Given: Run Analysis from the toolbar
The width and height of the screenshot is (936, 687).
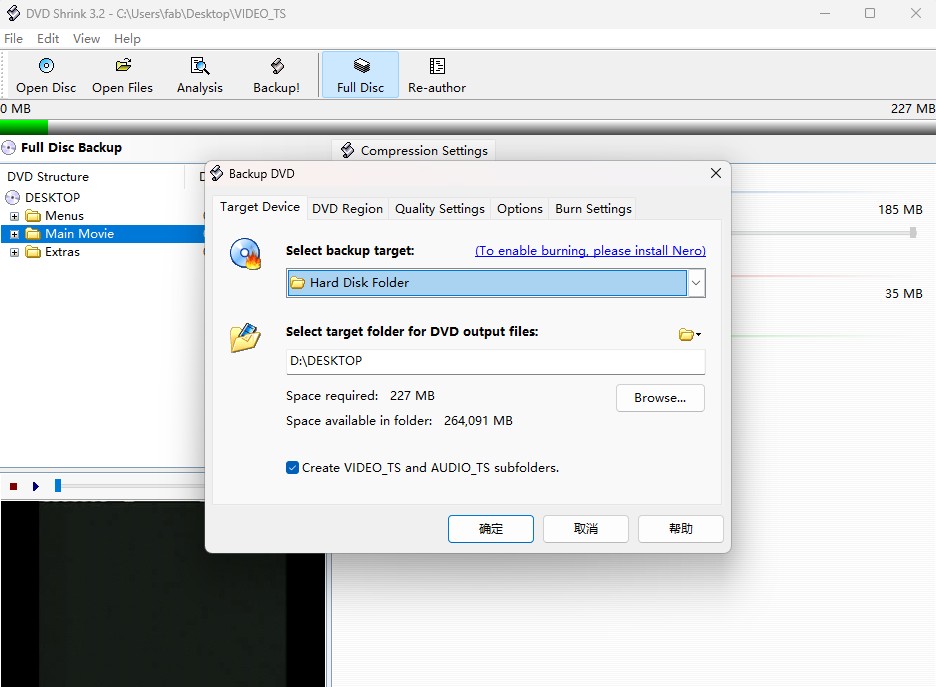Looking at the screenshot, I should [x=199, y=74].
